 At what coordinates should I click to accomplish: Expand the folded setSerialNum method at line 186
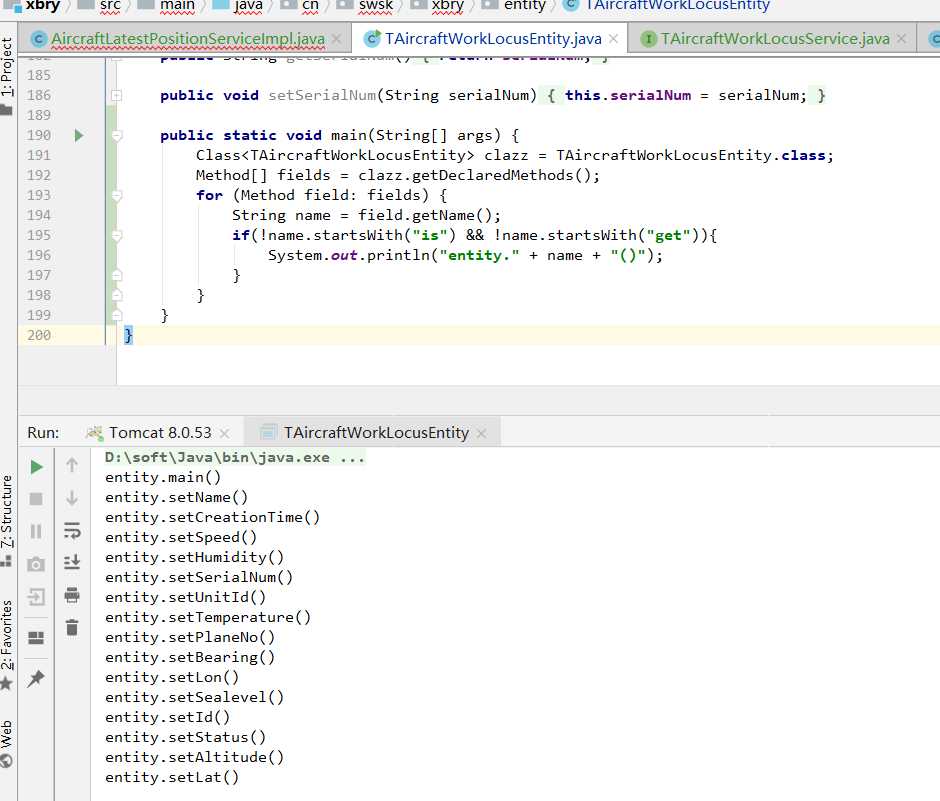pyautogui.click(x=116, y=95)
